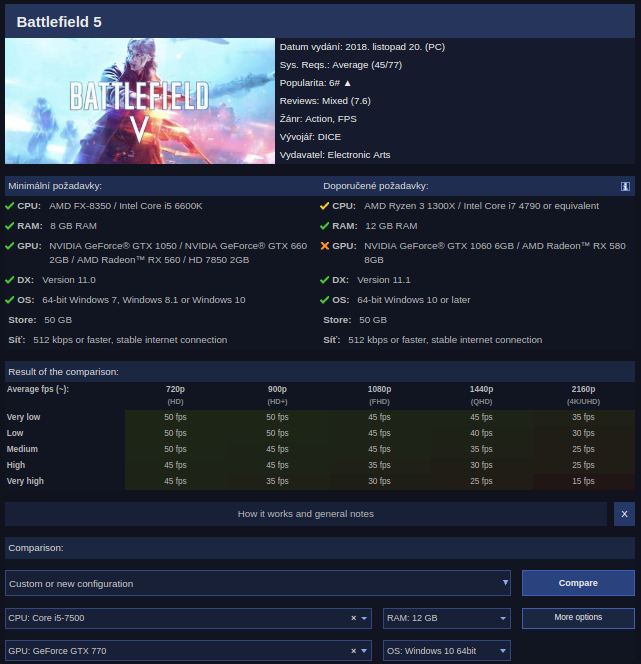Click the Comparison: section heading

[x=36, y=548]
